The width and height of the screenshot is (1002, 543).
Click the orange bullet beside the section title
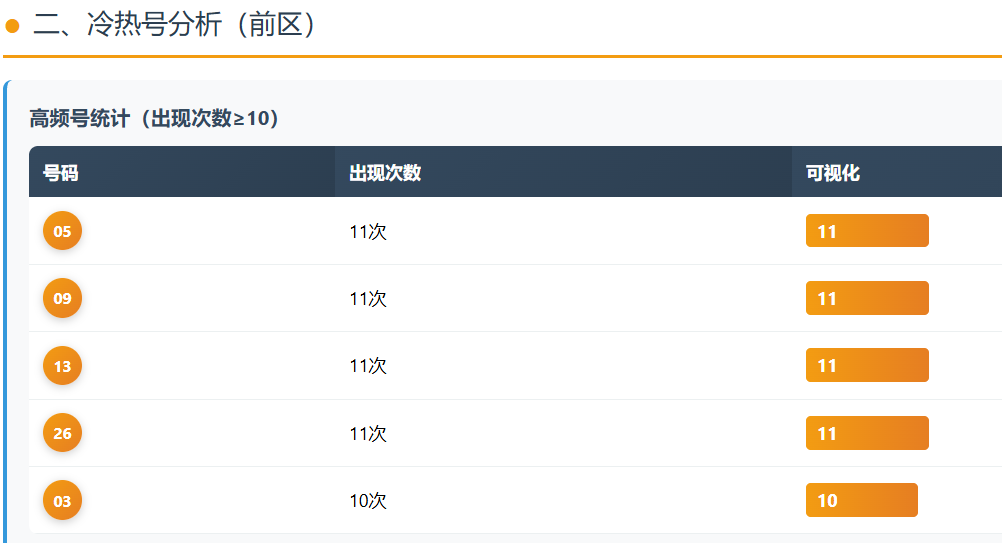pos(13,26)
